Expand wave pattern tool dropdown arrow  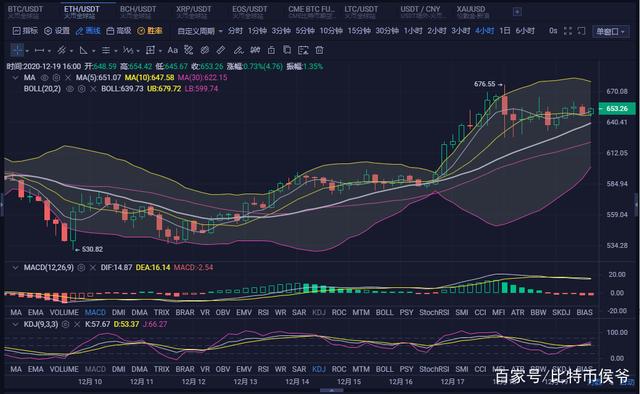(138, 51)
